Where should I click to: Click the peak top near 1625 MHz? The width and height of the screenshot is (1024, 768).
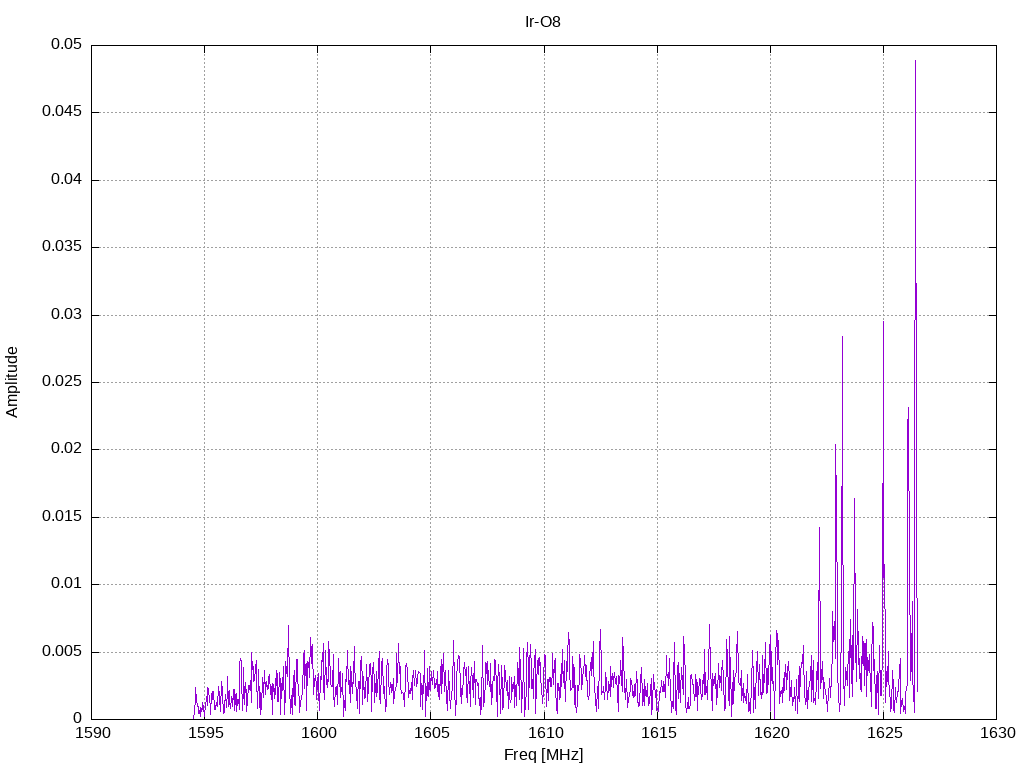pos(883,322)
